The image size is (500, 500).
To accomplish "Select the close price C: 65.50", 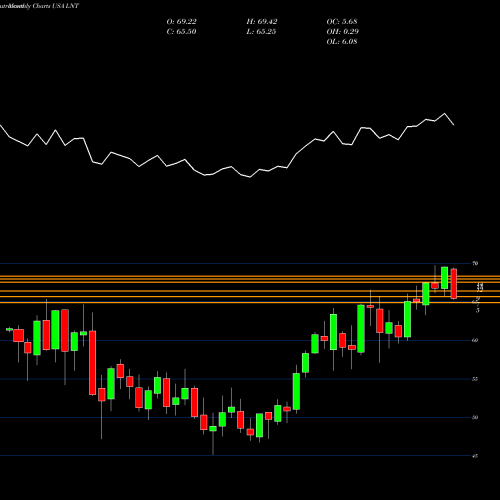I will (x=181, y=32).
